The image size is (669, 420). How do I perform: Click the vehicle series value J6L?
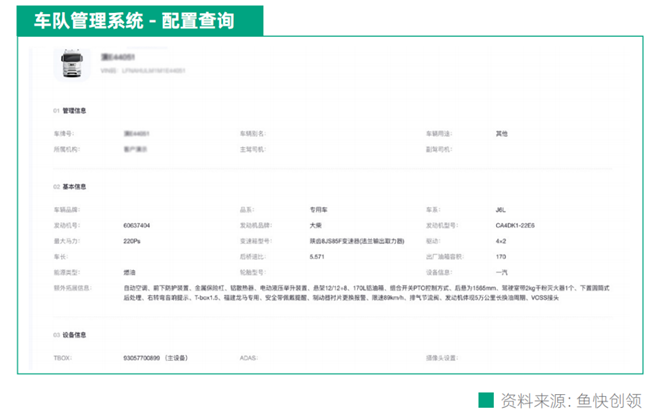click(x=502, y=210)
